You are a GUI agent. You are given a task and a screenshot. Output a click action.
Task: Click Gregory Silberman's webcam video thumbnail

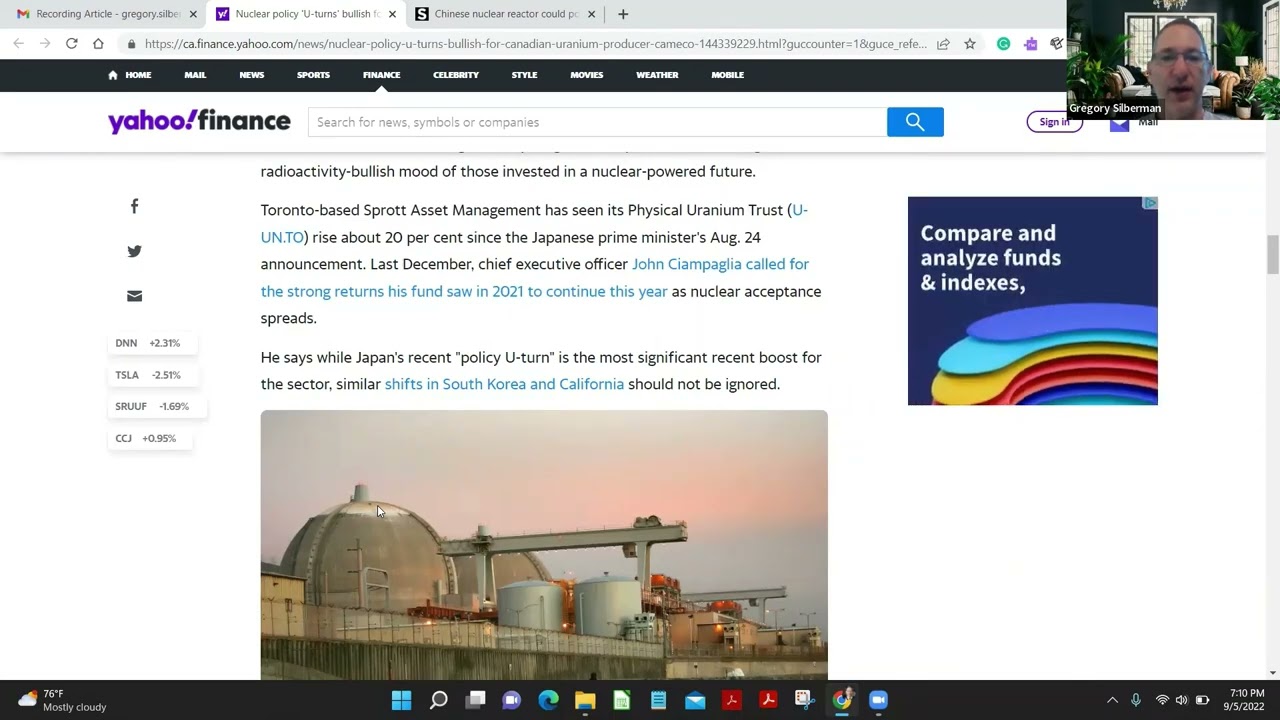click(1172, 60)
